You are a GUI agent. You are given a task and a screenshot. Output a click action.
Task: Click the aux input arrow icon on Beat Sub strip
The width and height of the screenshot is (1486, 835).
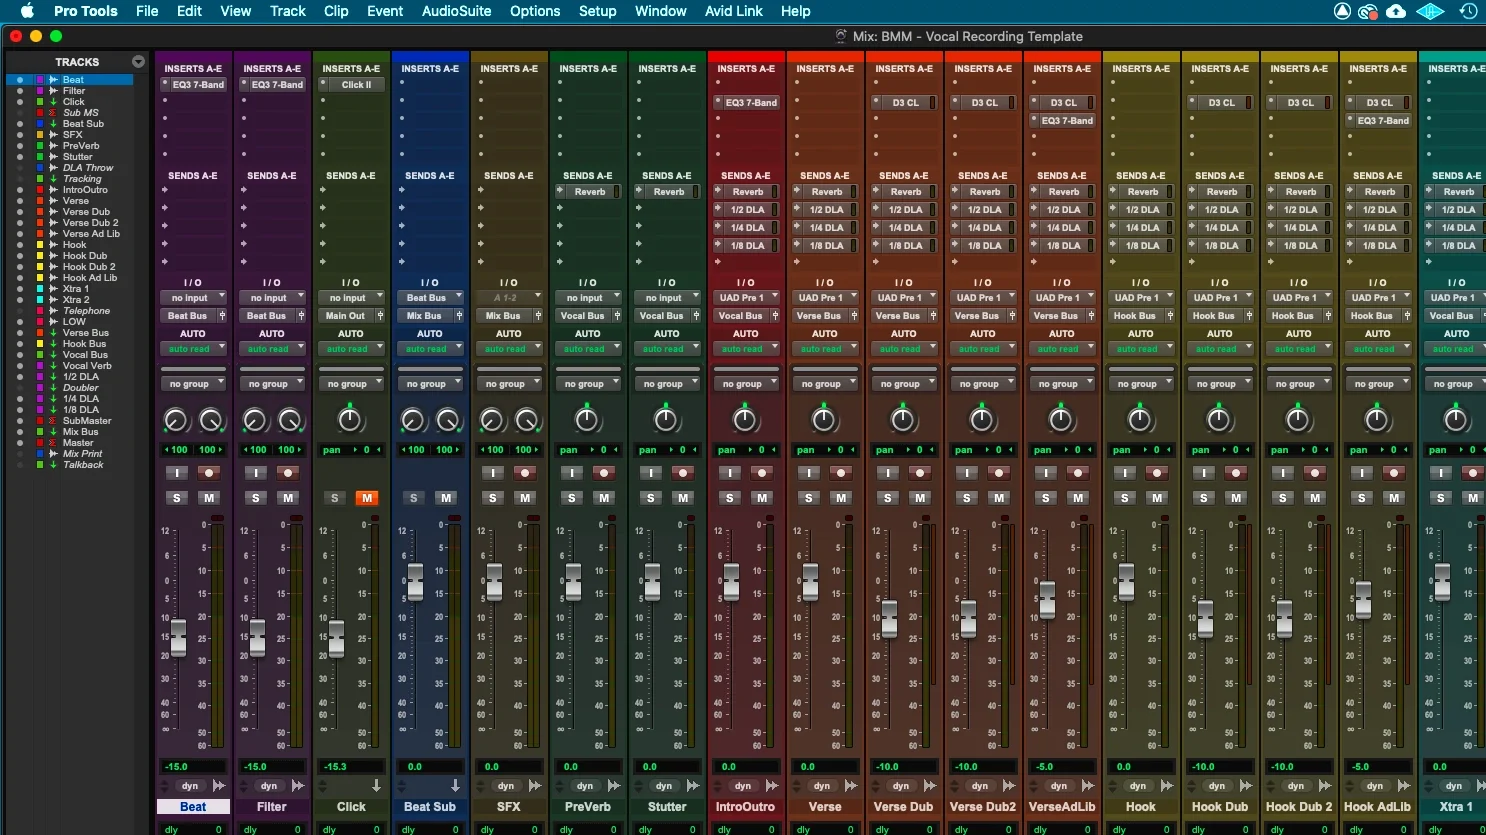[x=455, y=786]
